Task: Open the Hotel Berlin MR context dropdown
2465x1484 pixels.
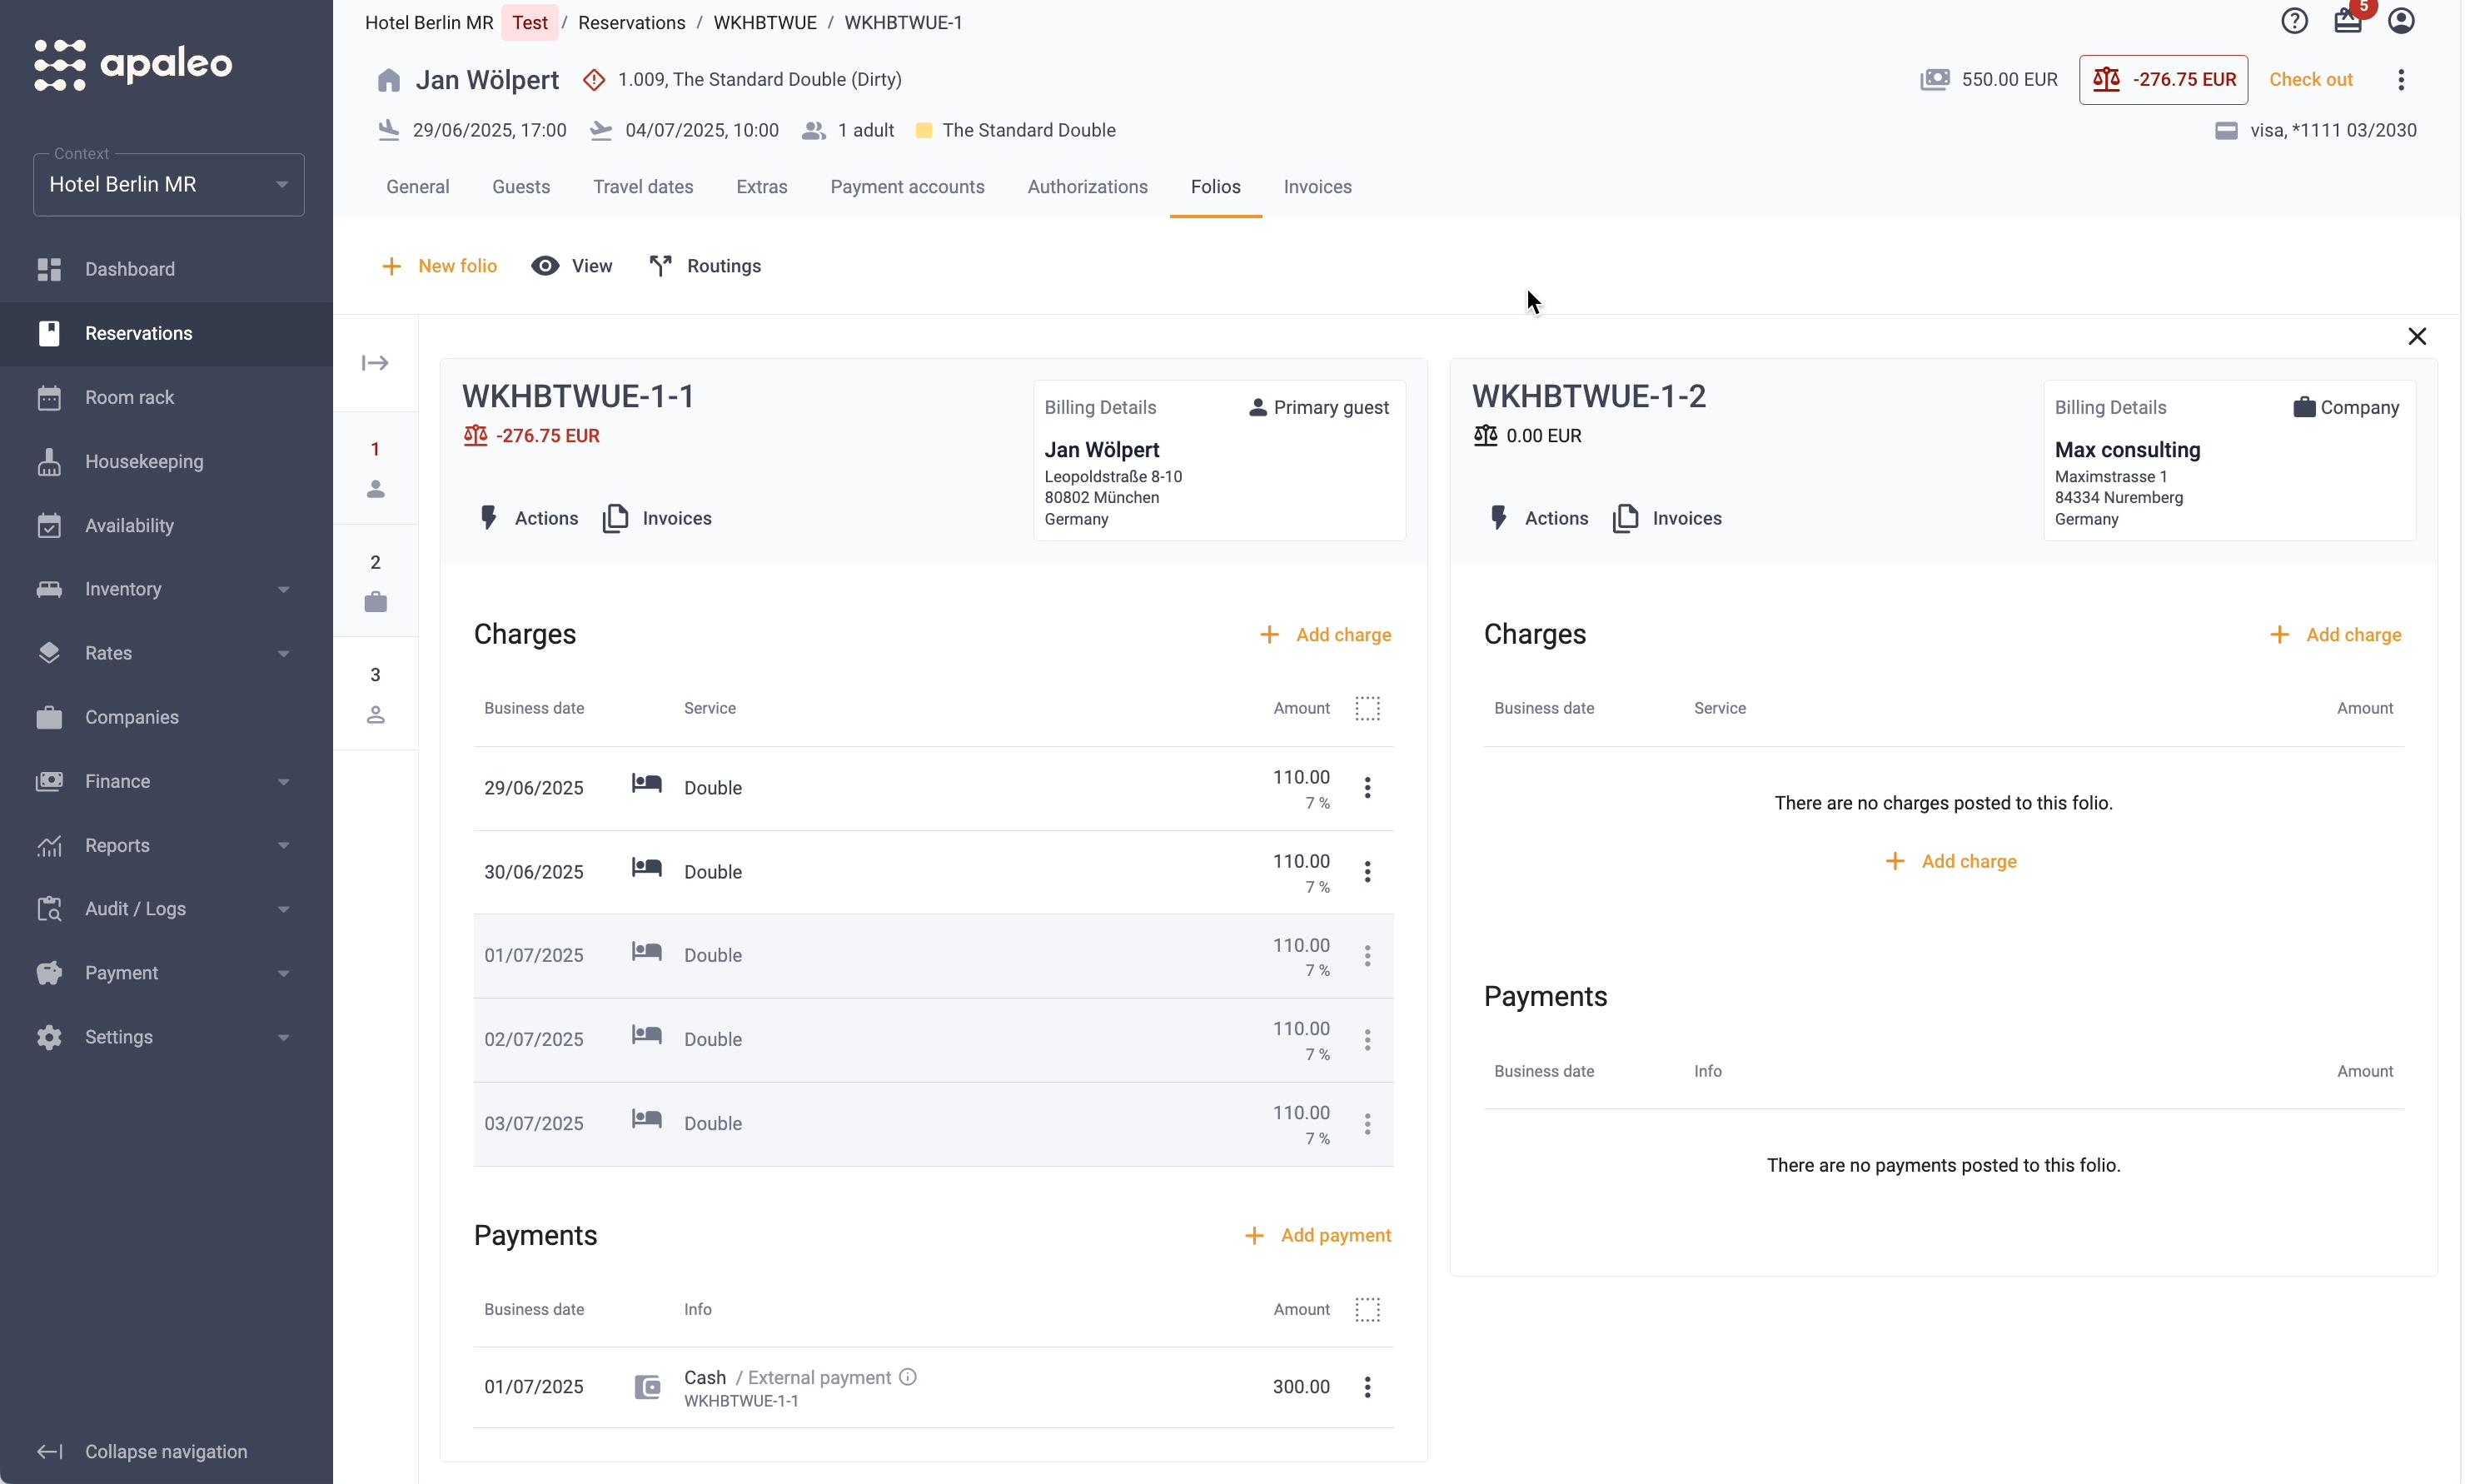Action: (x=169, y=185)
